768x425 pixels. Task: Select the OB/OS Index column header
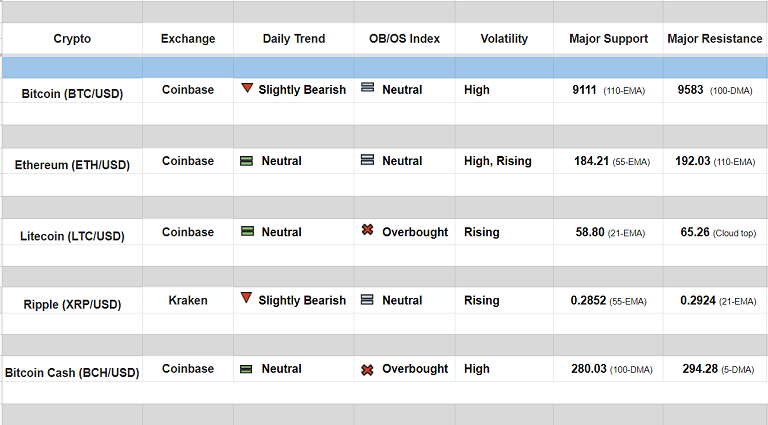[404, 39]
